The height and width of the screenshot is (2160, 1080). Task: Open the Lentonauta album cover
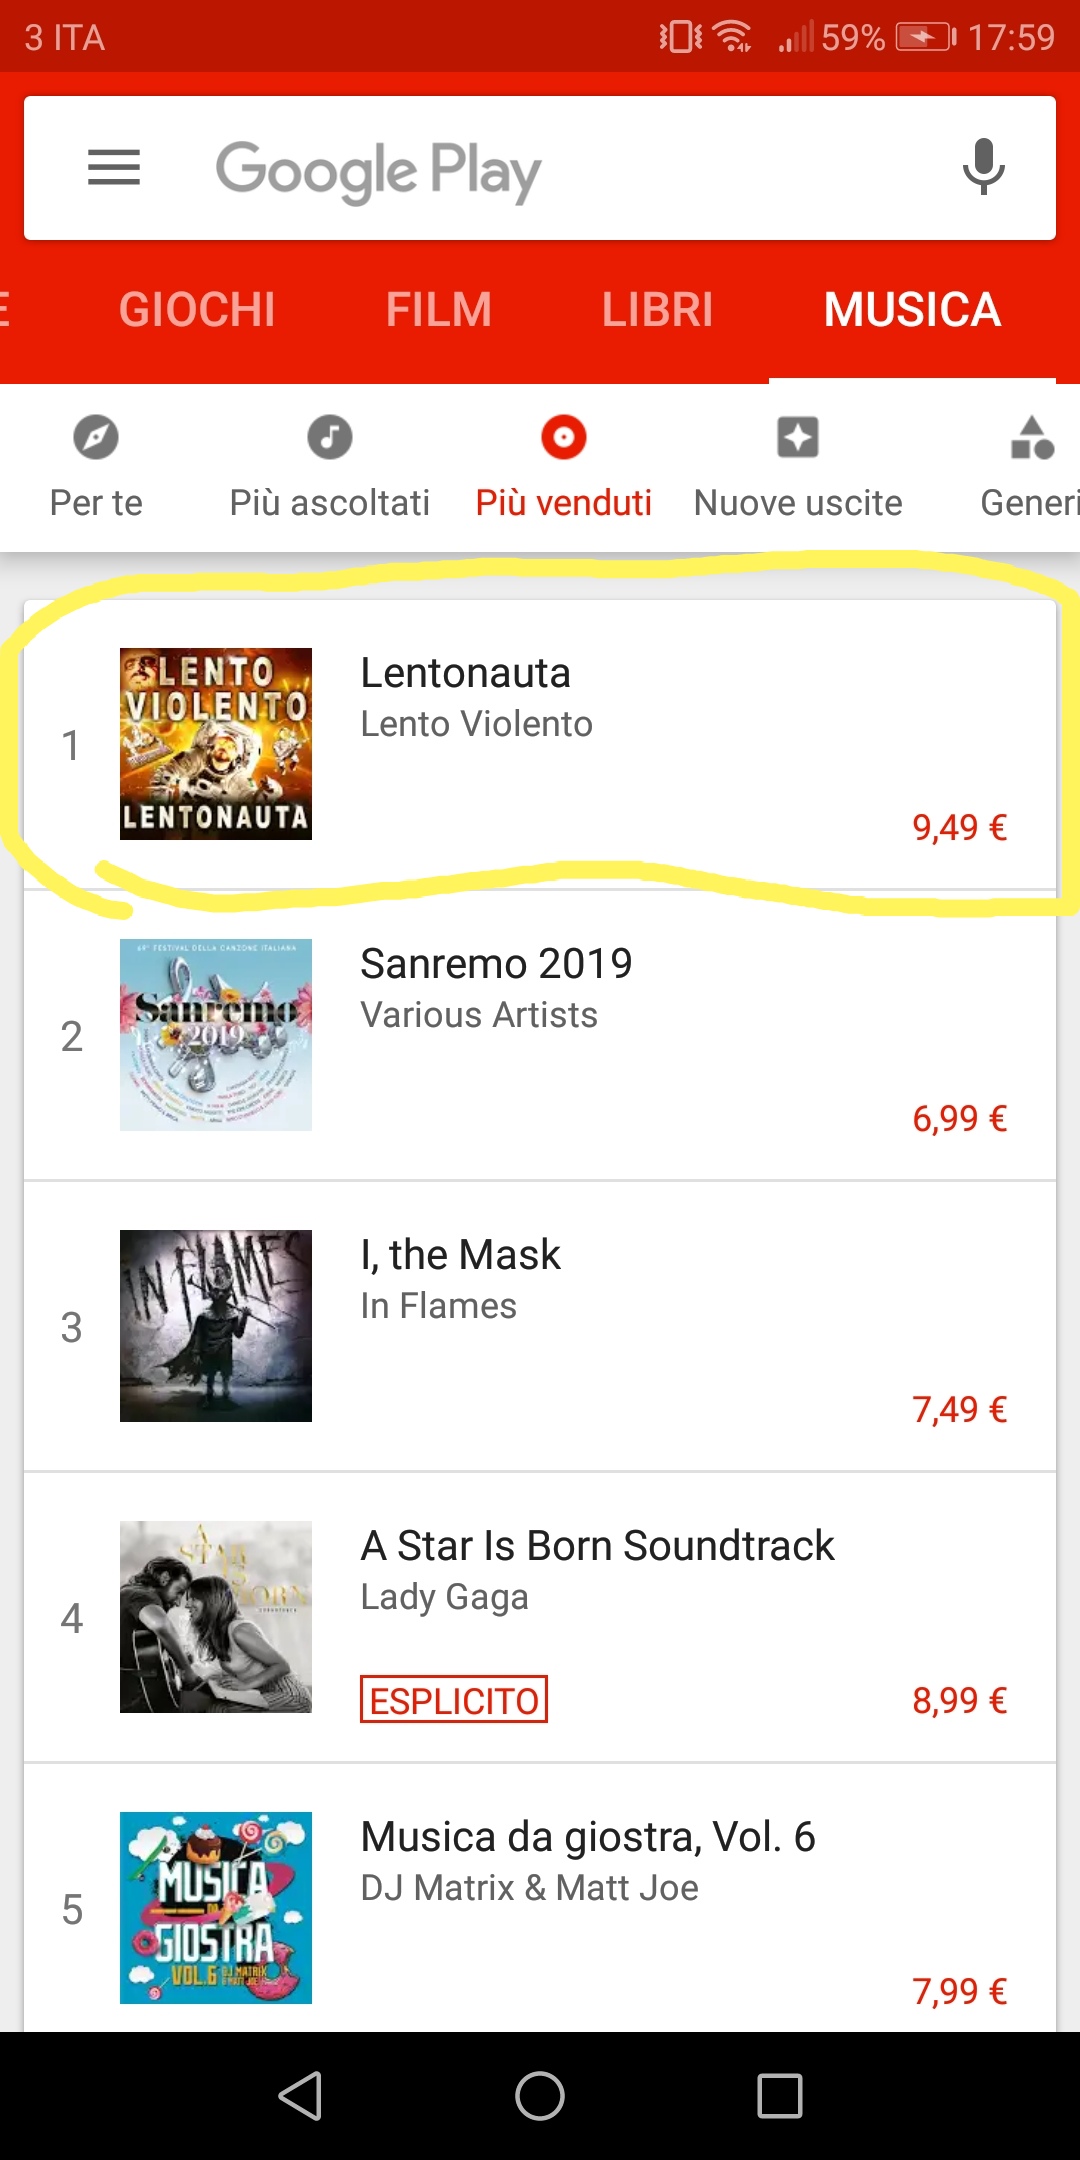[216, 744]
